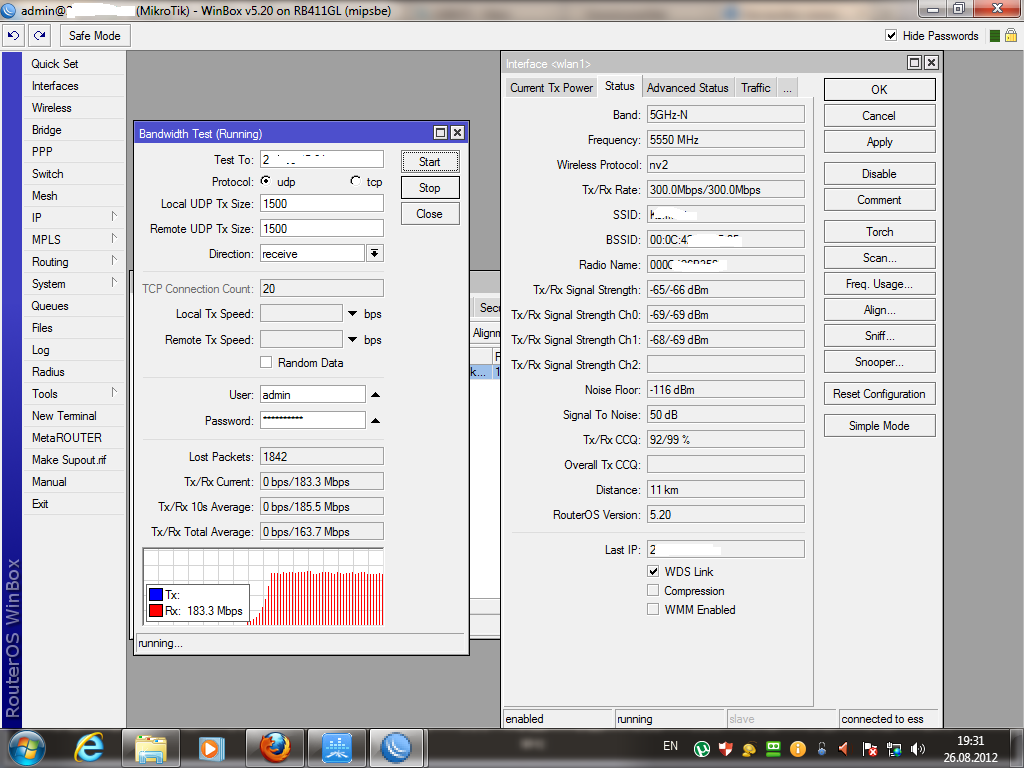Open Firefox from the taskbar
1024x768 pixels.
pyautogui.click(x=274, y=747)
